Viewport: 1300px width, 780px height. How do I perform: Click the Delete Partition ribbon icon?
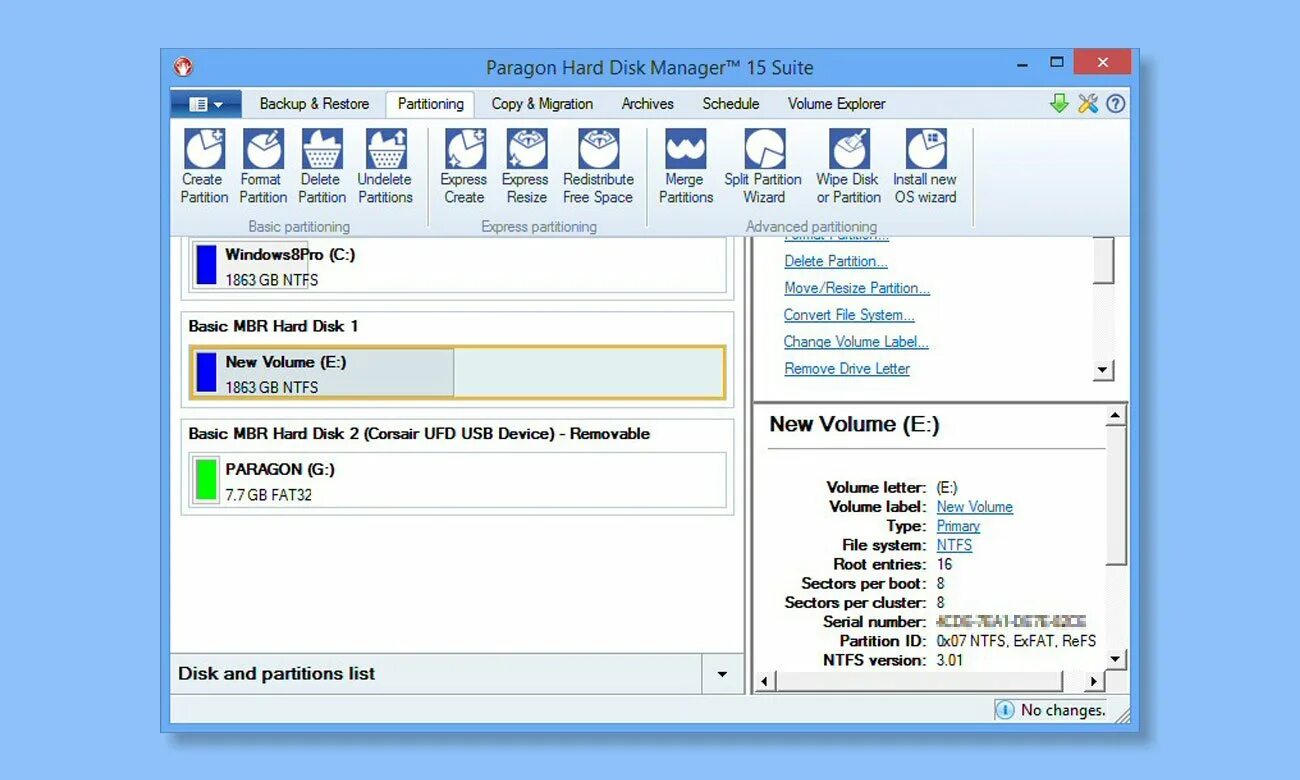point(322,167)
